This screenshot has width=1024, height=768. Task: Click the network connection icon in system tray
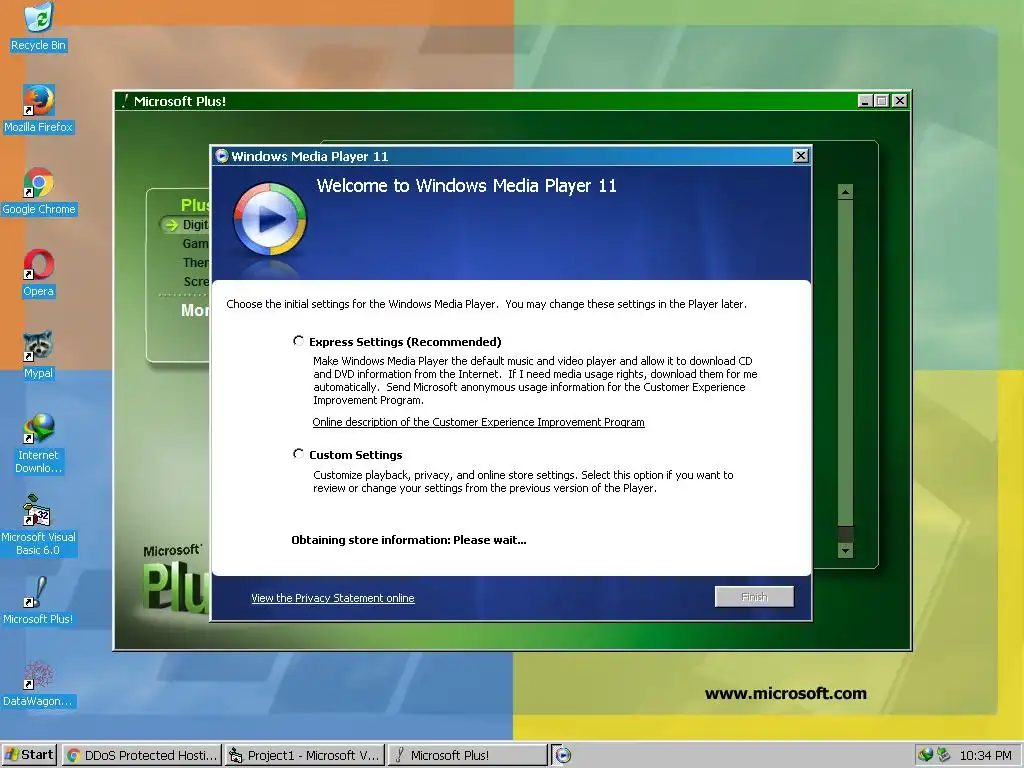coord(925,755)
